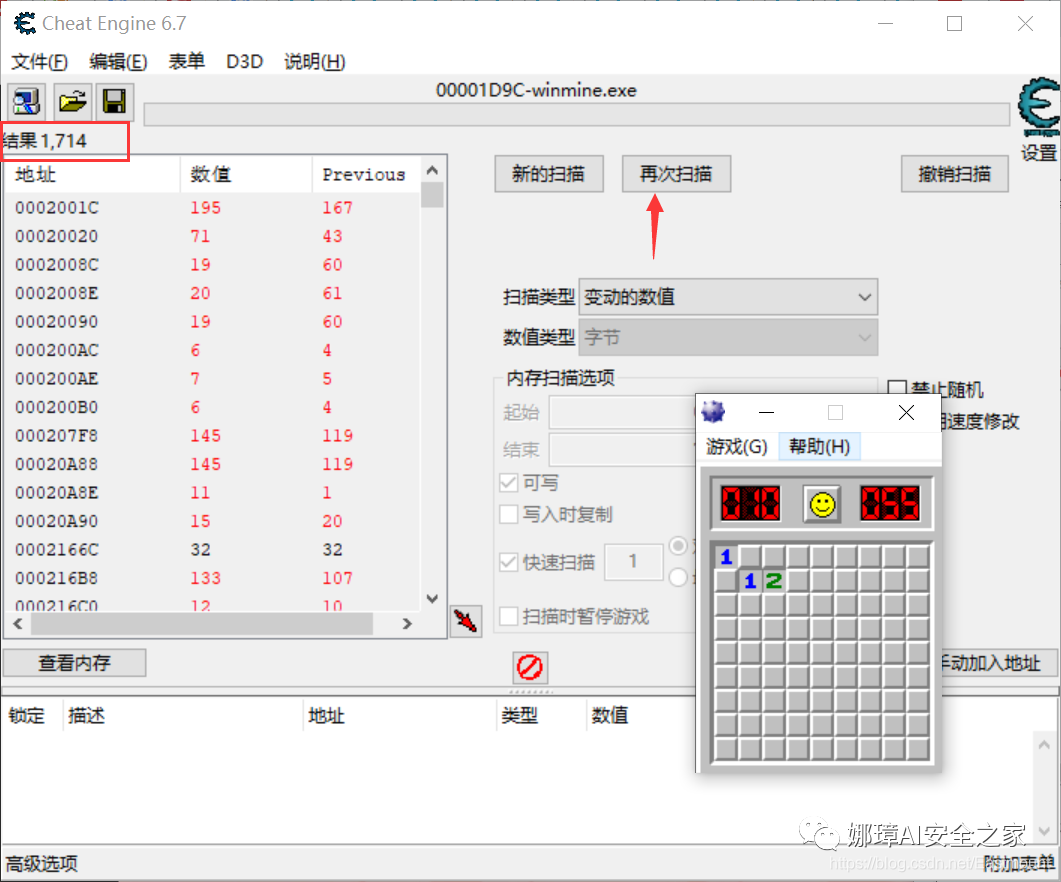Click the Minesweeper mine window icon

713,412
